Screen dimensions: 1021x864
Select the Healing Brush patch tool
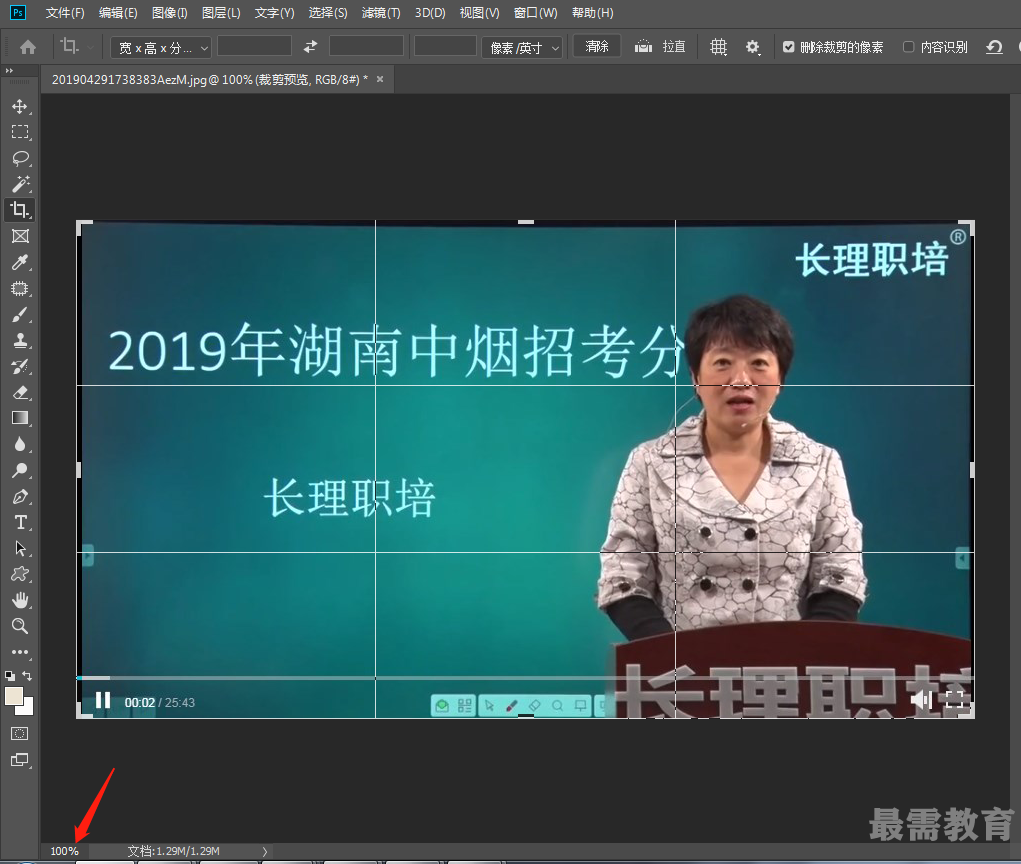[x=20, y=288]
